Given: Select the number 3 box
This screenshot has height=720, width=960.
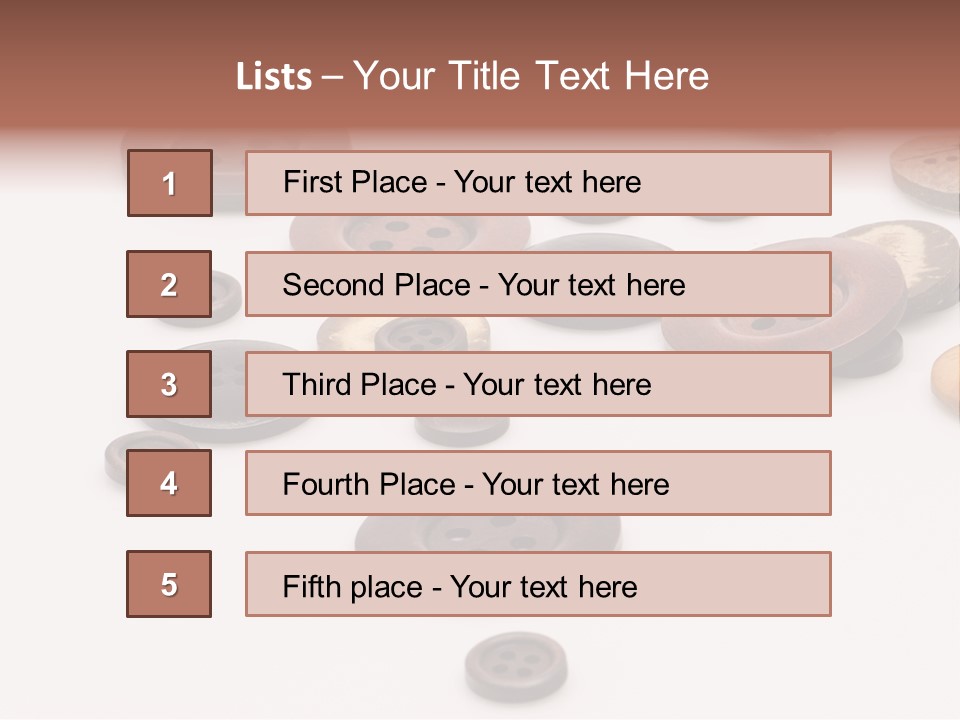Looking at the screenshot, I should (169, 384).
